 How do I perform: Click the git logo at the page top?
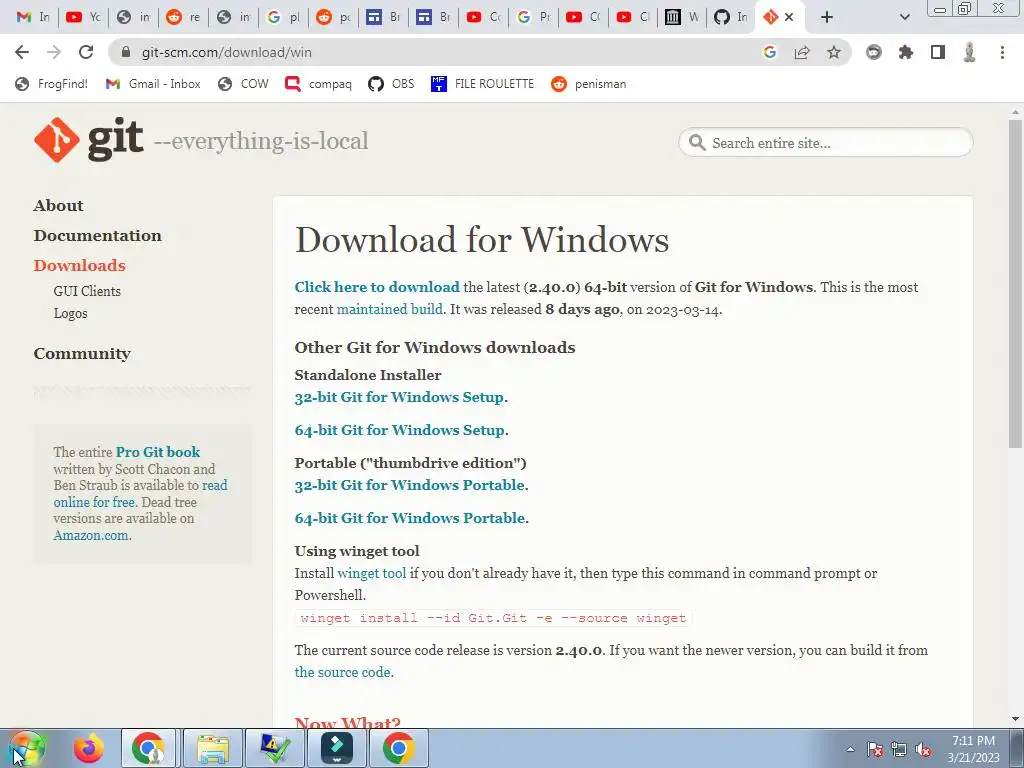(89, 140)
